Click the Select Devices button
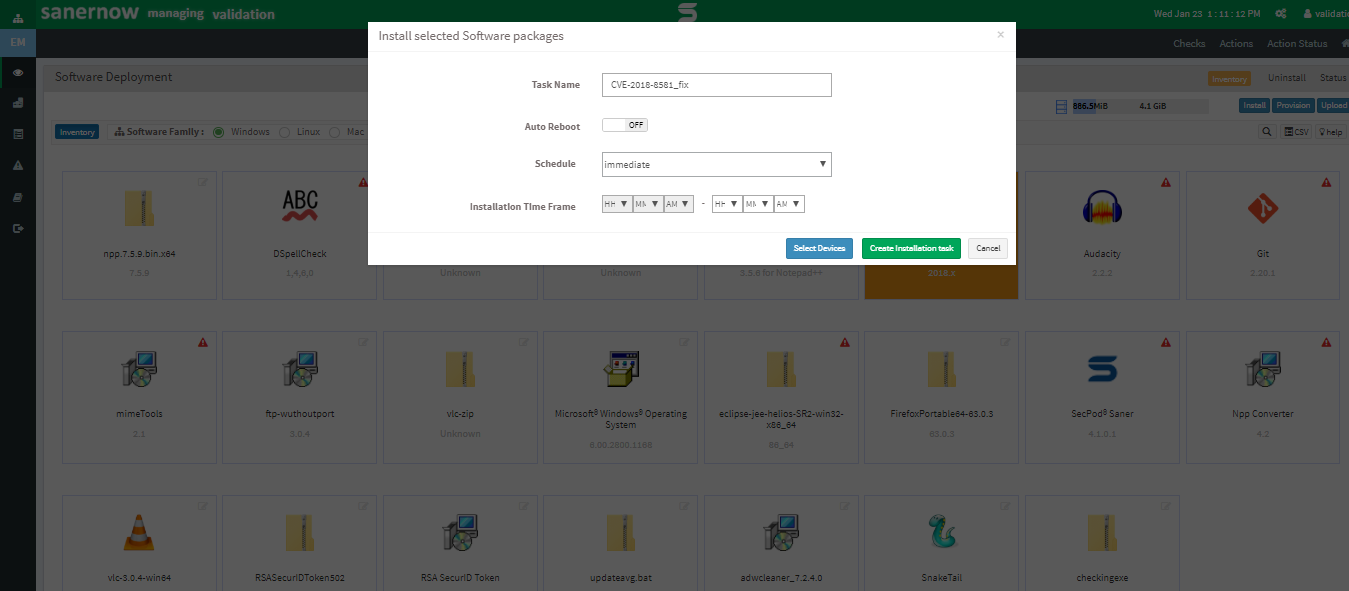This screenshot has width=1349, height=591. coord(819,248)
